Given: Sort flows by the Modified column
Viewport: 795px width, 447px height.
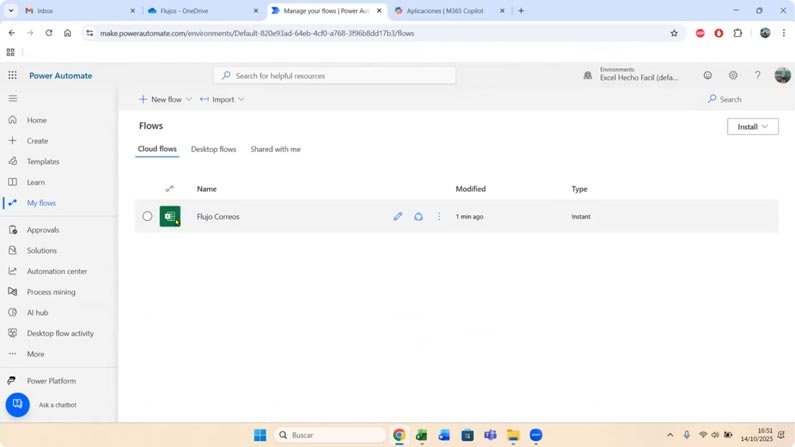Looking at the screenshot, I should point(471,189).
